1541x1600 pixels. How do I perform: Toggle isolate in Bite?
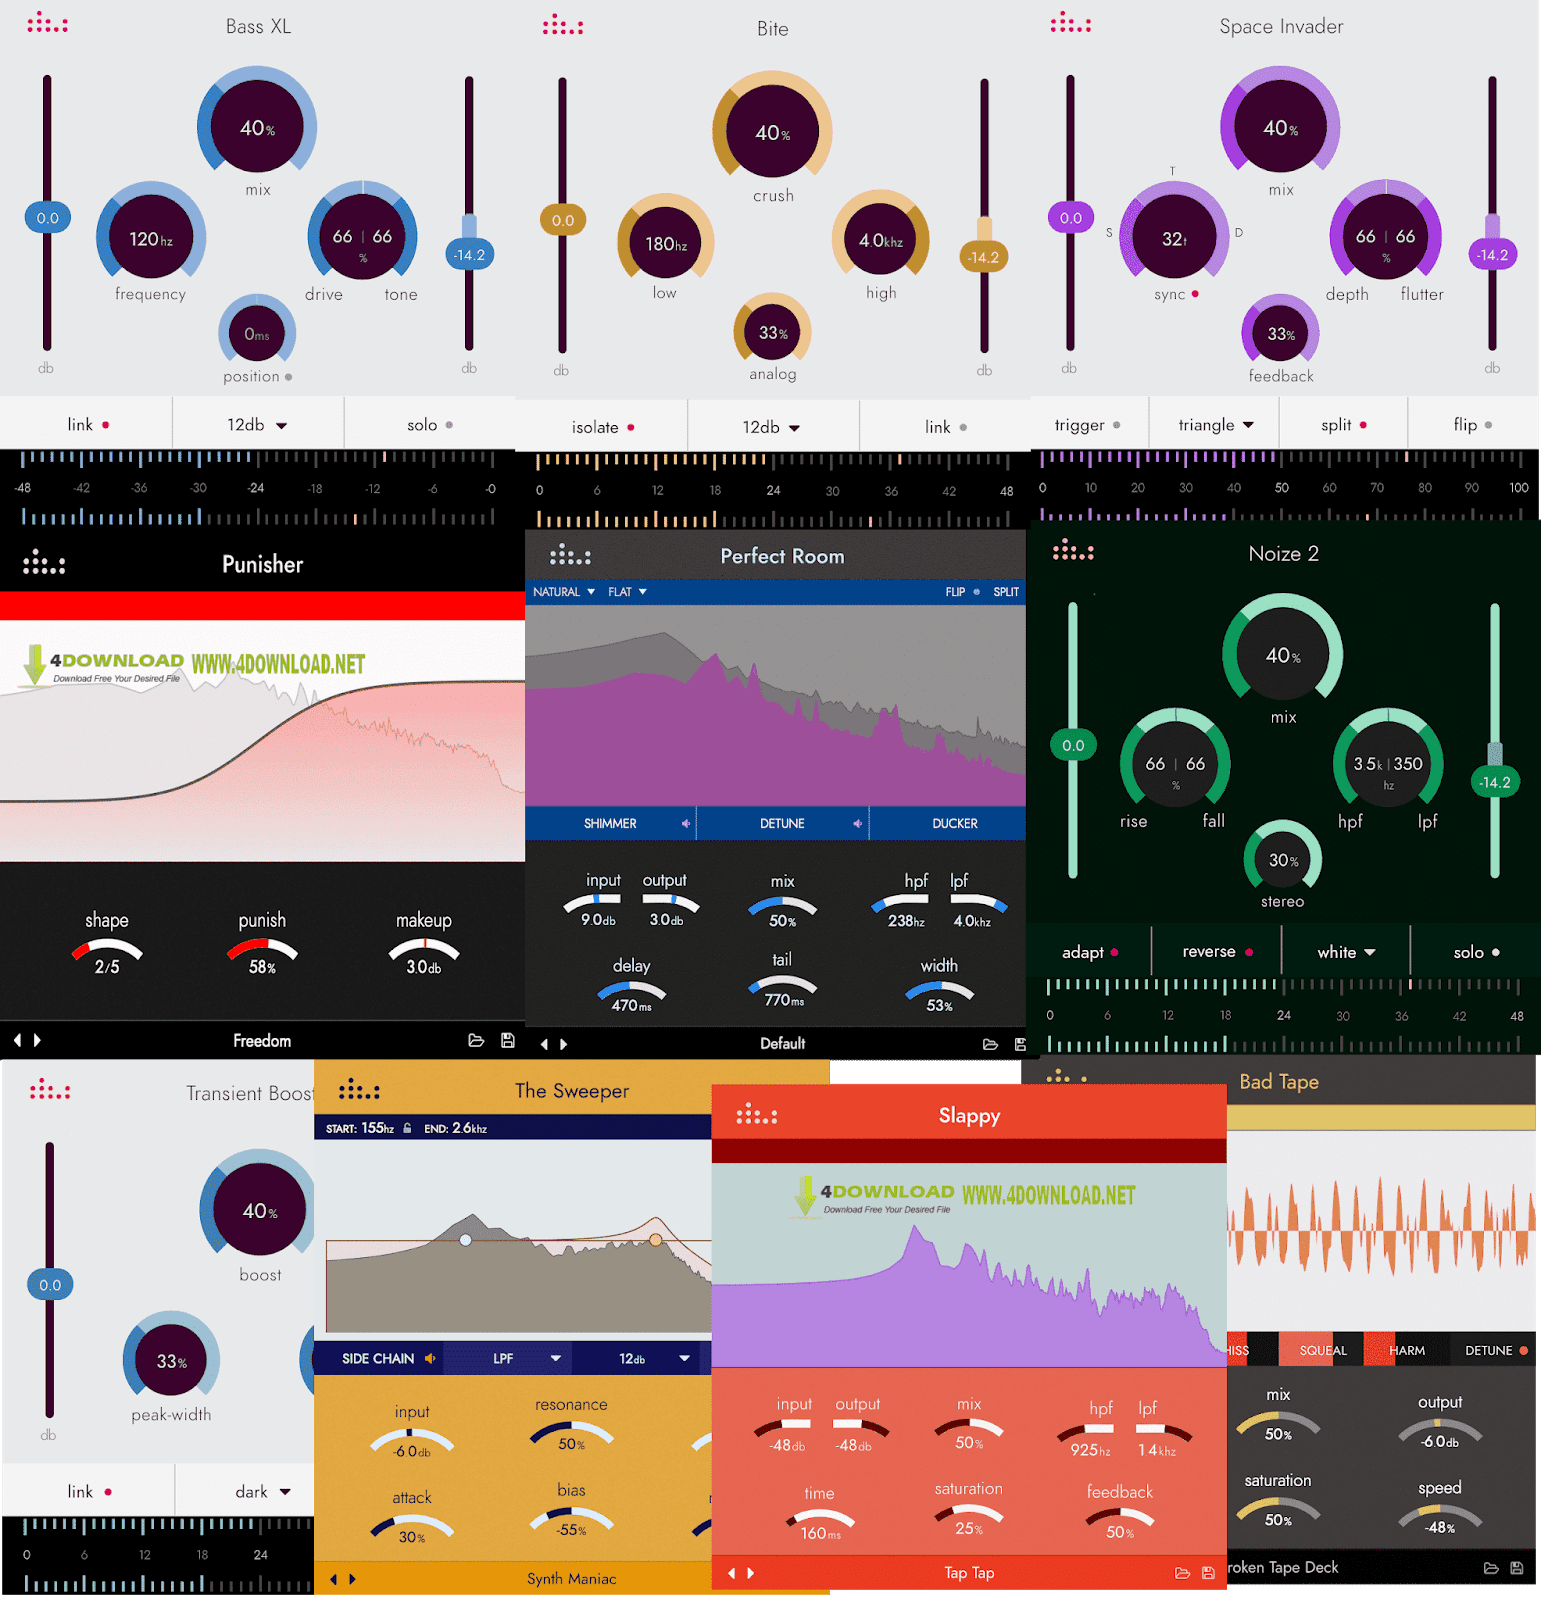pos(602,427)
